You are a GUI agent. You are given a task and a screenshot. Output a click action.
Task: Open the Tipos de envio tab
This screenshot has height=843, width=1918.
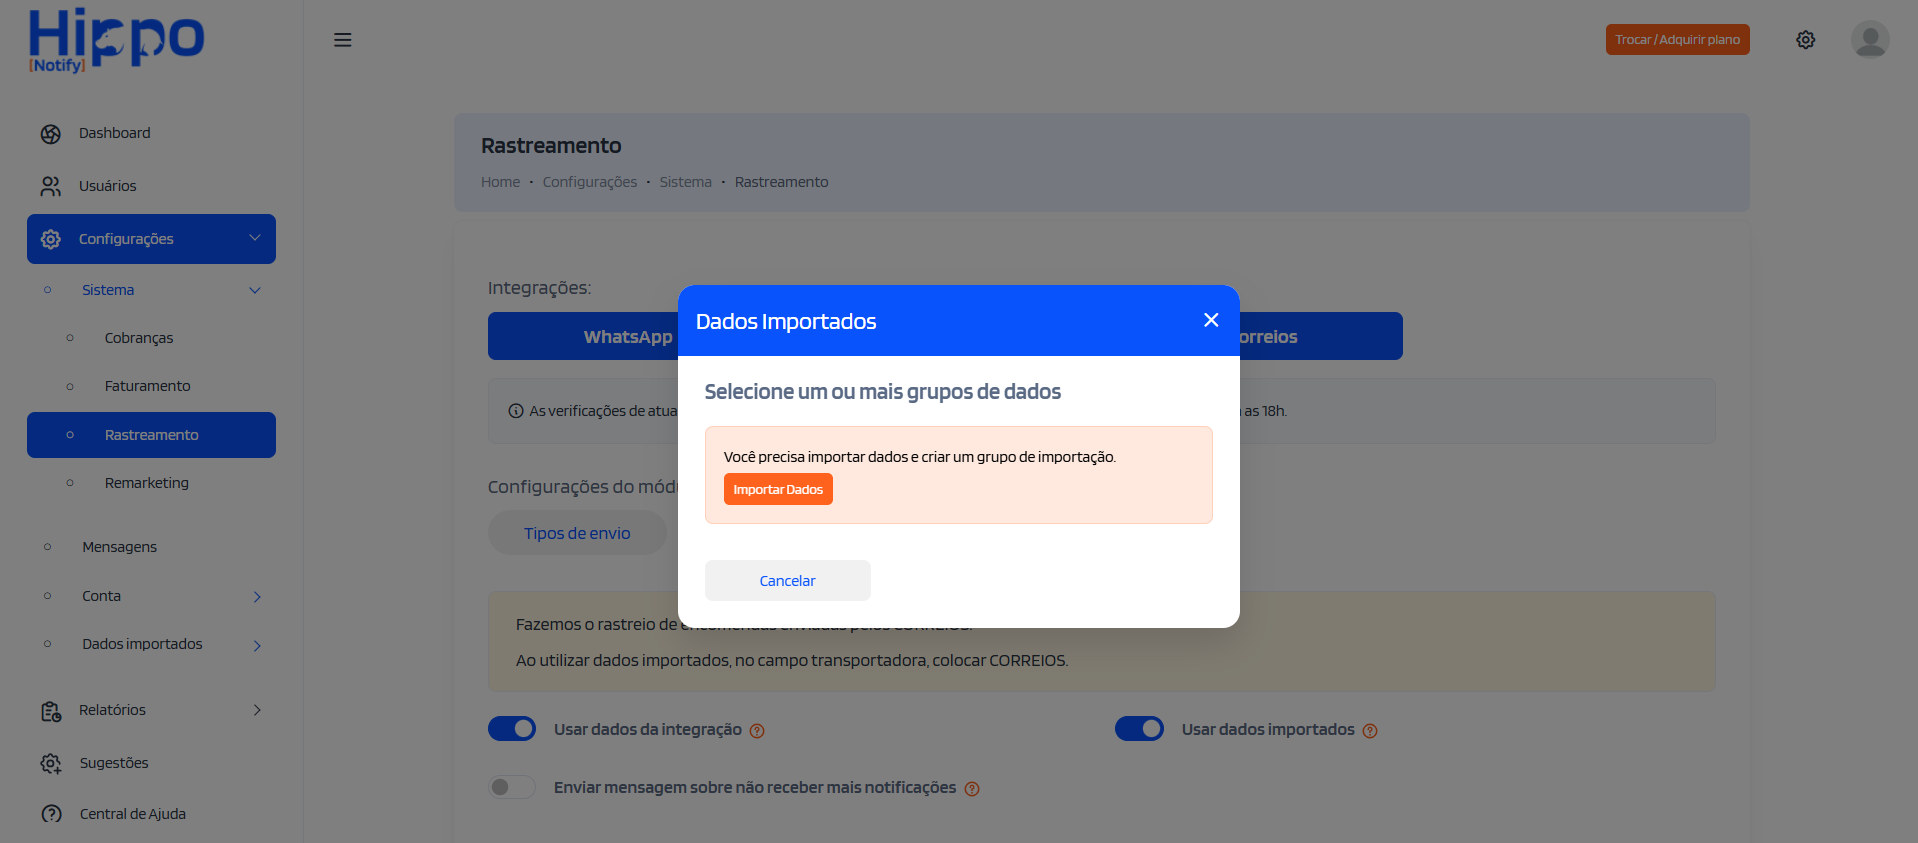(x=577, y=533)
